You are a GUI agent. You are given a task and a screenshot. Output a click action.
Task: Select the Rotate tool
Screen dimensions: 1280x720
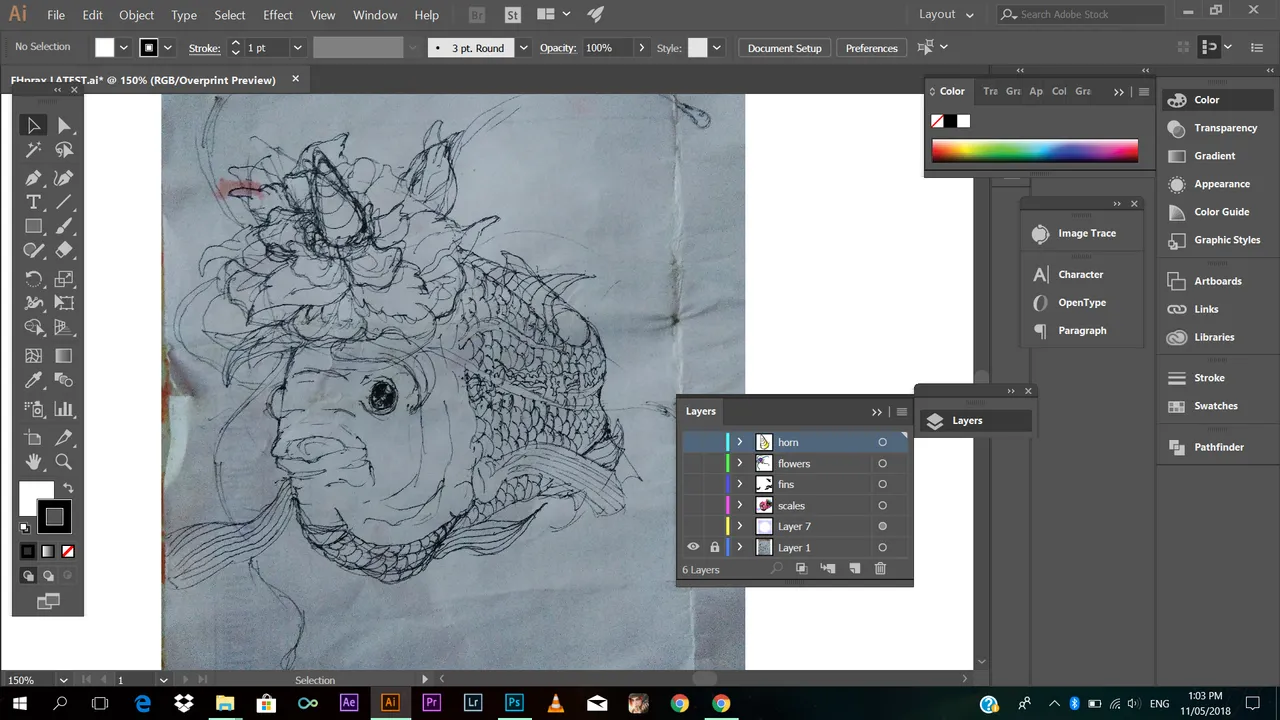pos(33,279)
